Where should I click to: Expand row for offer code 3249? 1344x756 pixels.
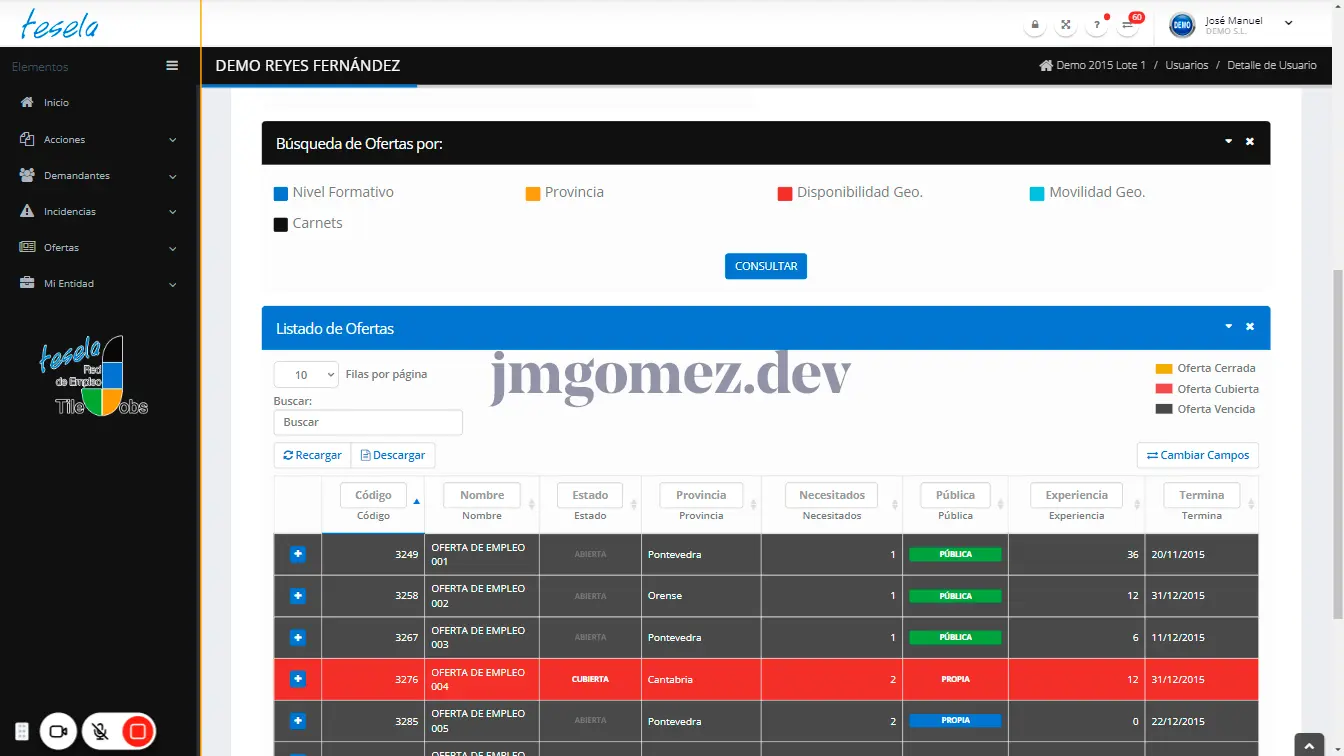tap(297, 554)
